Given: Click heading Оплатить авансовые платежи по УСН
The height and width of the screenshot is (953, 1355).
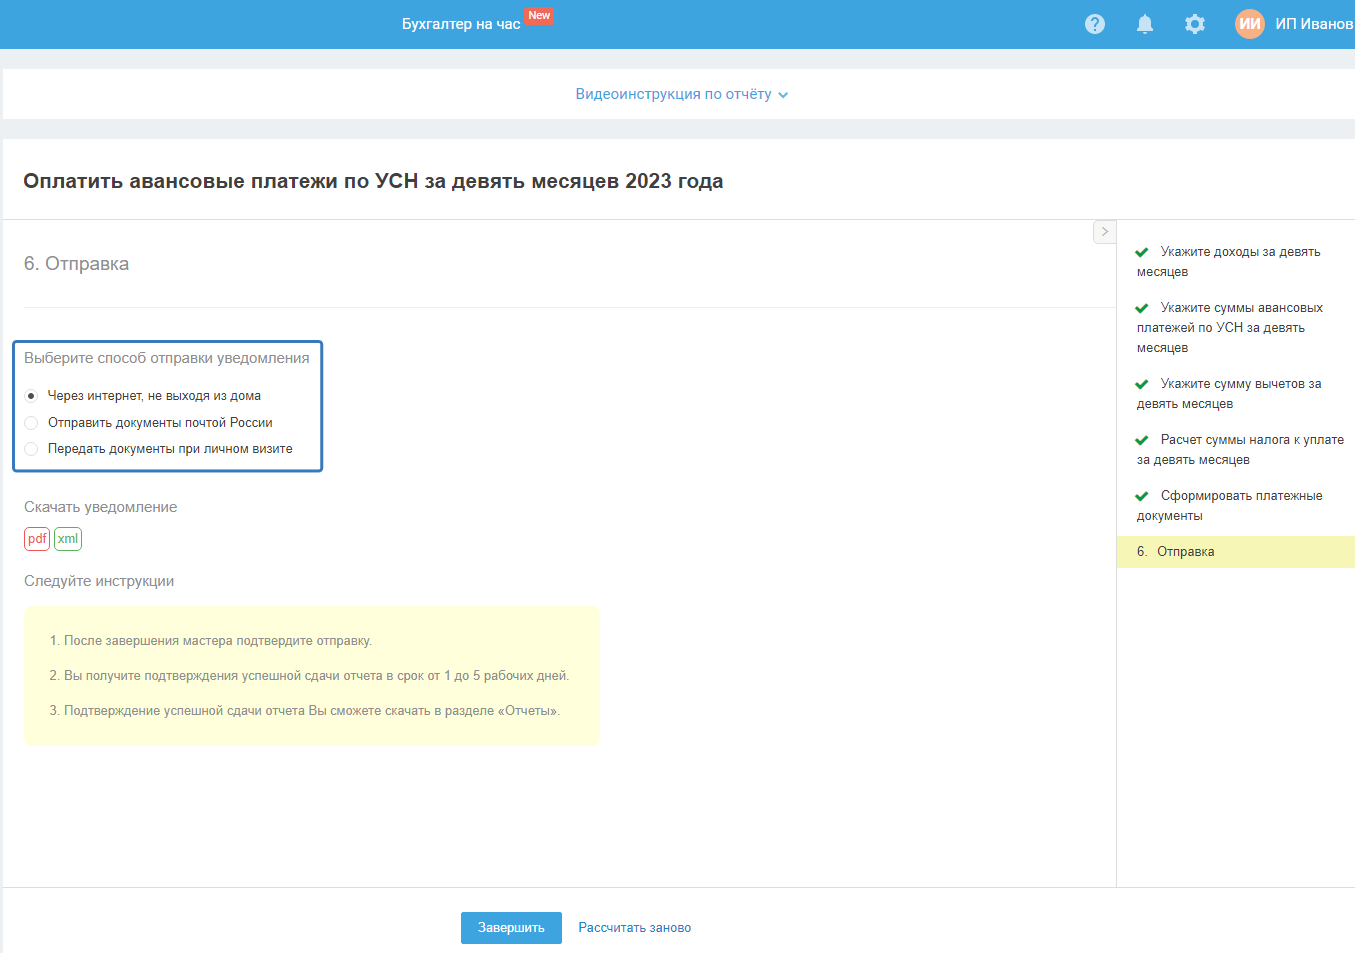Looking at the screenshot, I should [373, 181].
